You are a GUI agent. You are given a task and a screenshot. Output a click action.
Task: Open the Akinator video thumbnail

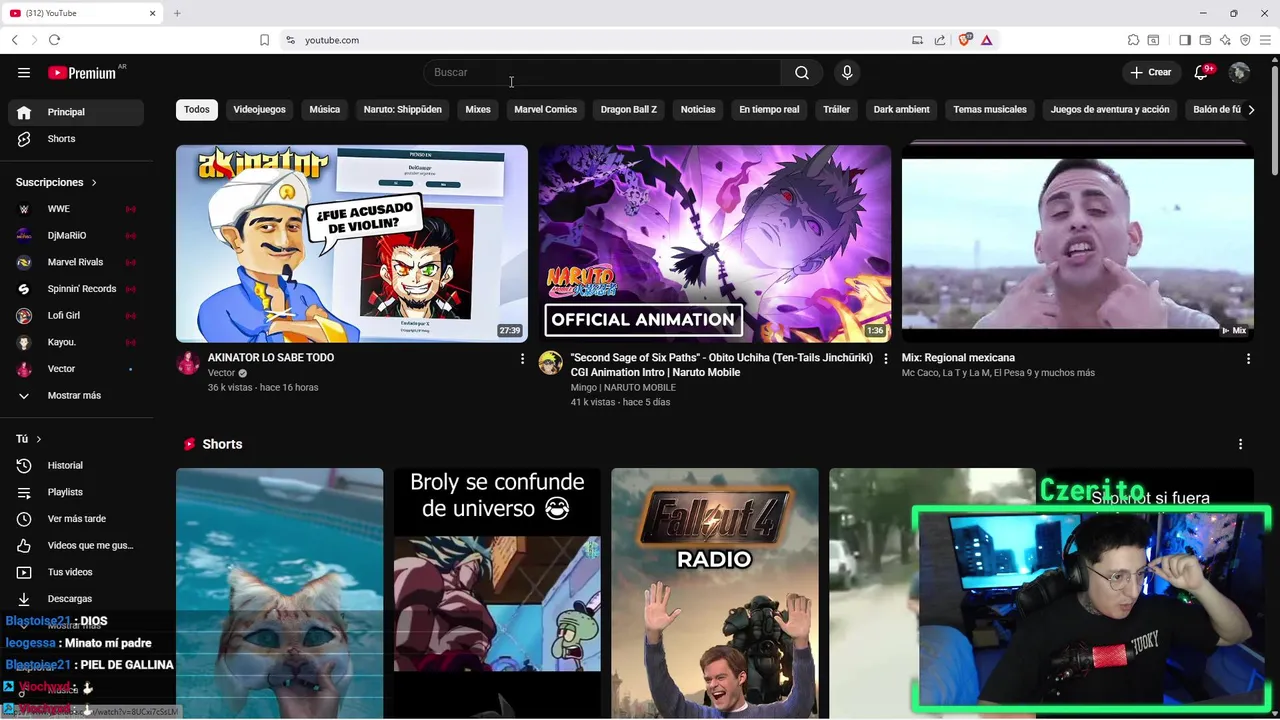click(352, 244)
